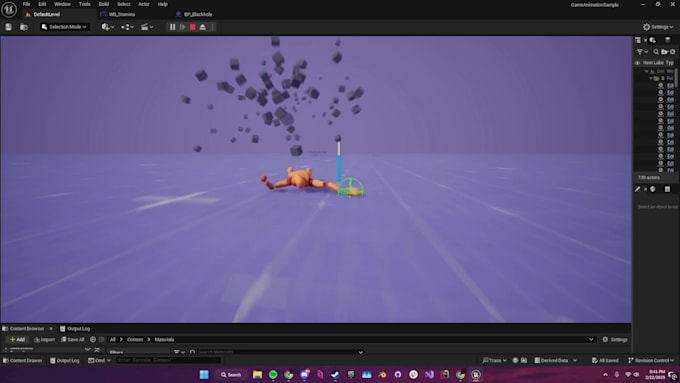
Task: Switch to Output Log panel tab
Action: pyautogui.click(x=75, y=329)
